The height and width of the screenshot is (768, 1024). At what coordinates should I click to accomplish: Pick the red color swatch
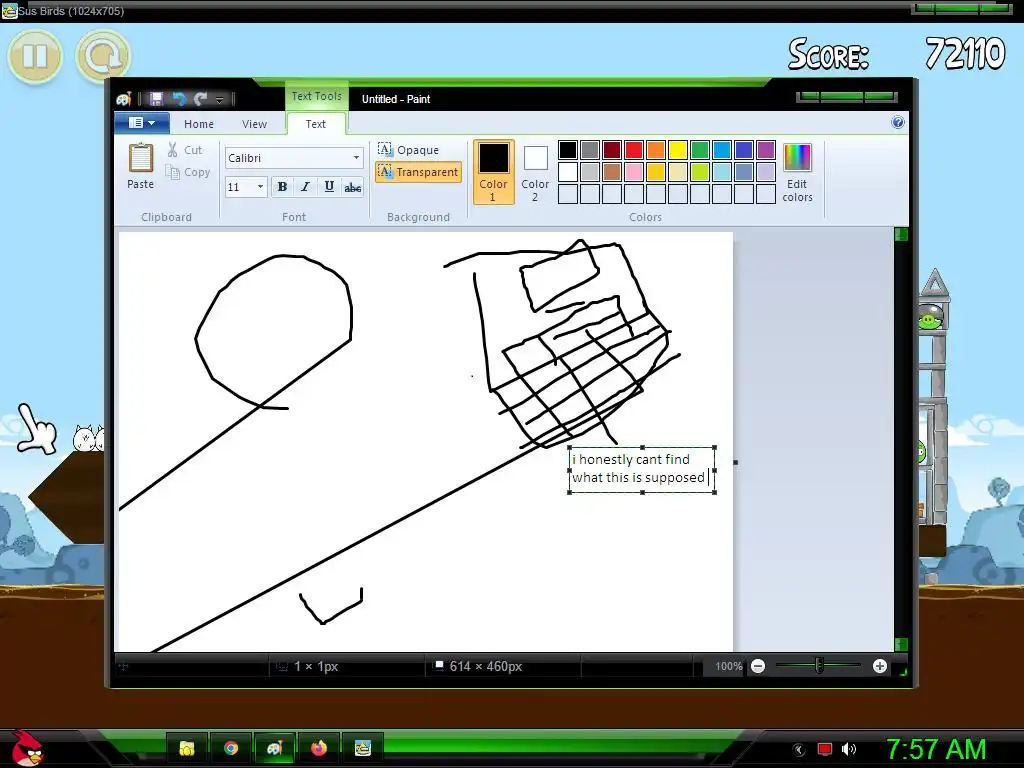tap(634, 150)
